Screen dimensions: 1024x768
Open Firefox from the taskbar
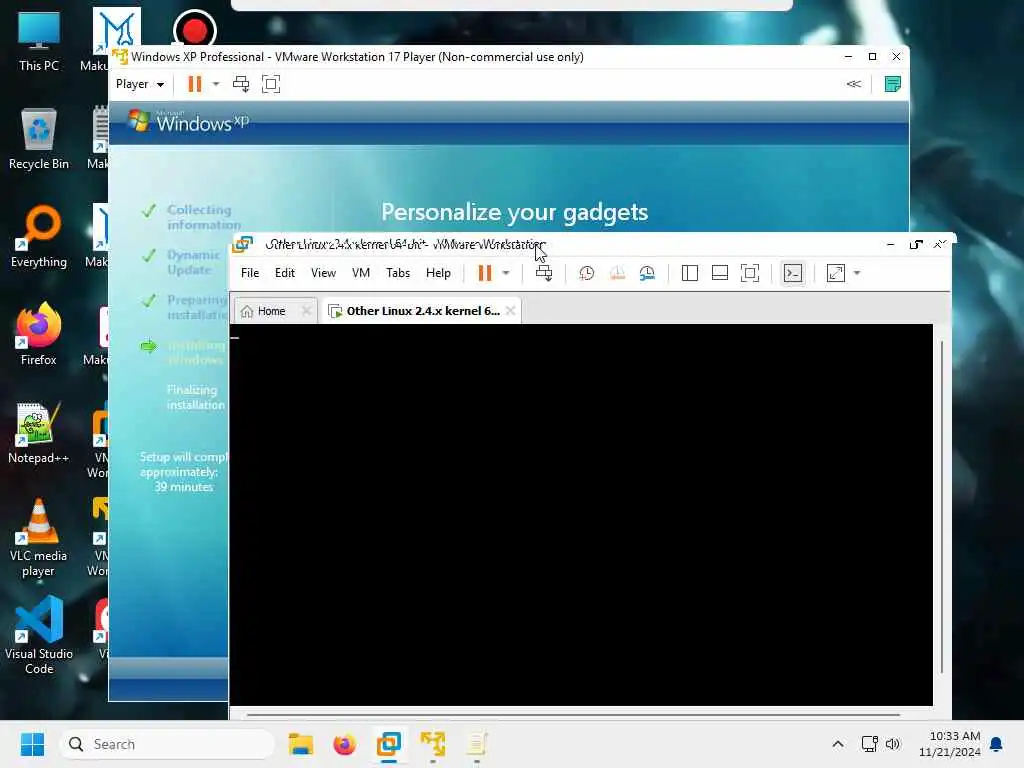coord(344,744)
